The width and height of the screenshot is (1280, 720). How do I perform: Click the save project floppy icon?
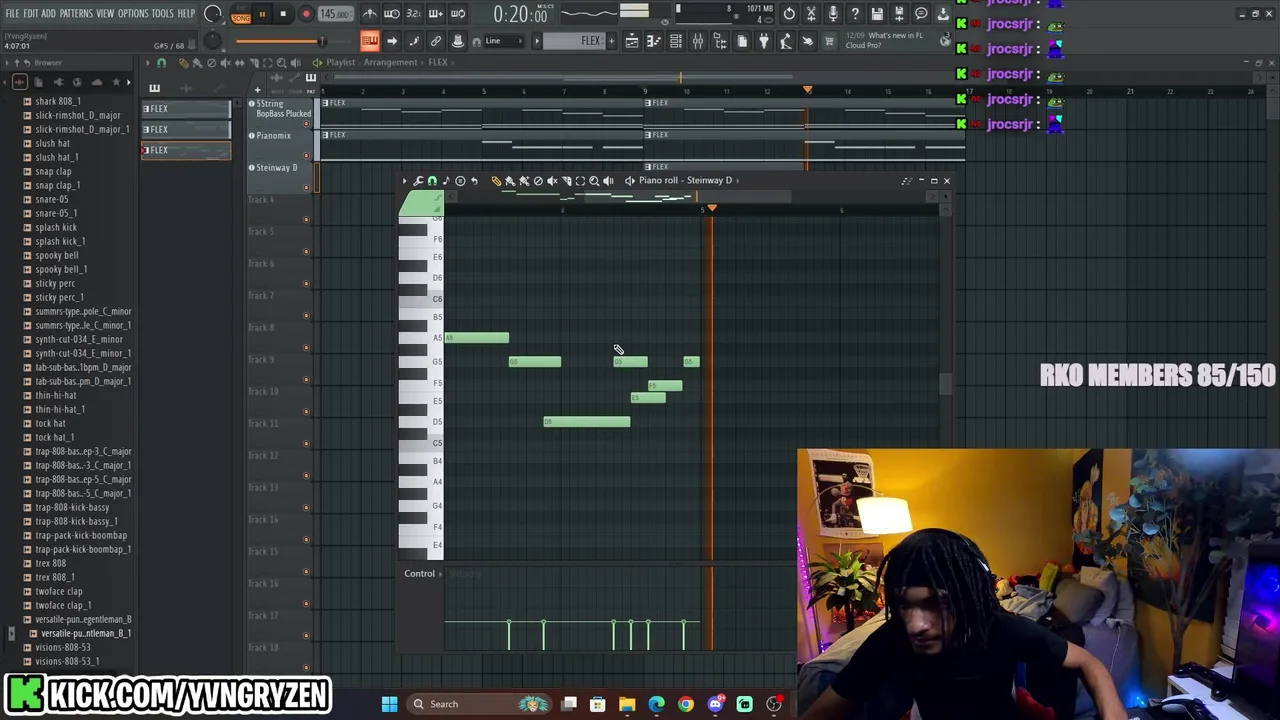tap(877, 14)
